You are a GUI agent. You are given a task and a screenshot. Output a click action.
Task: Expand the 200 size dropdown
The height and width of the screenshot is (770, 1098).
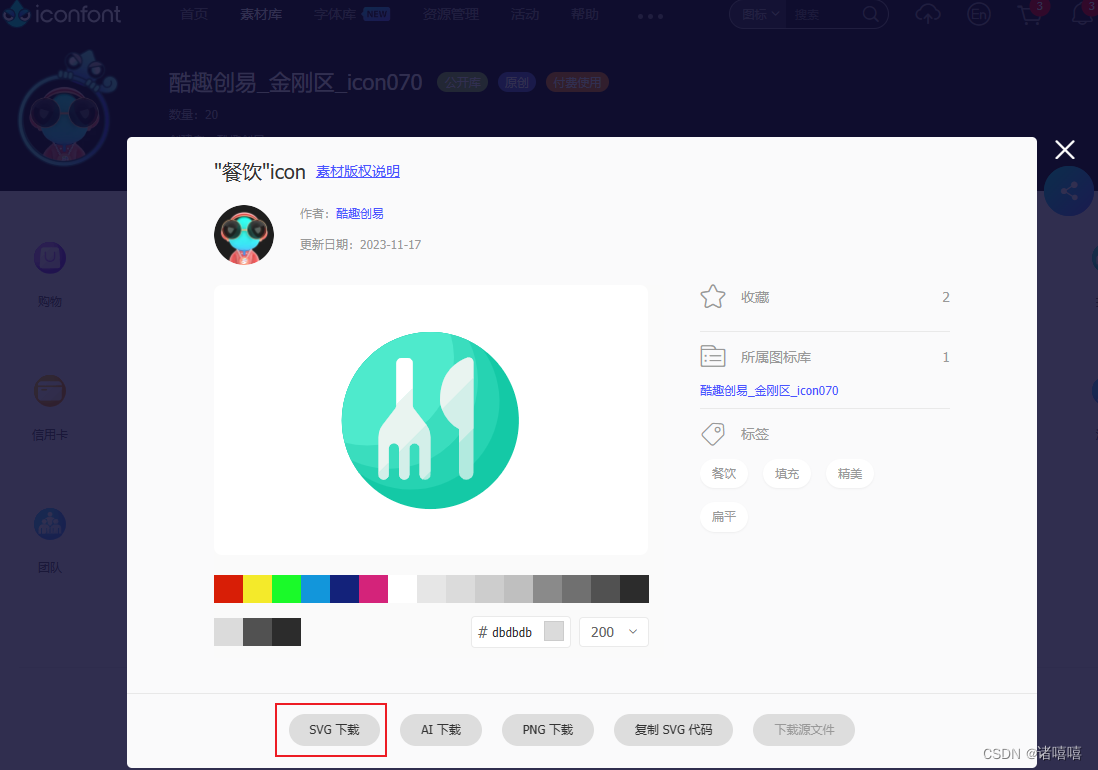coord(614,632)
